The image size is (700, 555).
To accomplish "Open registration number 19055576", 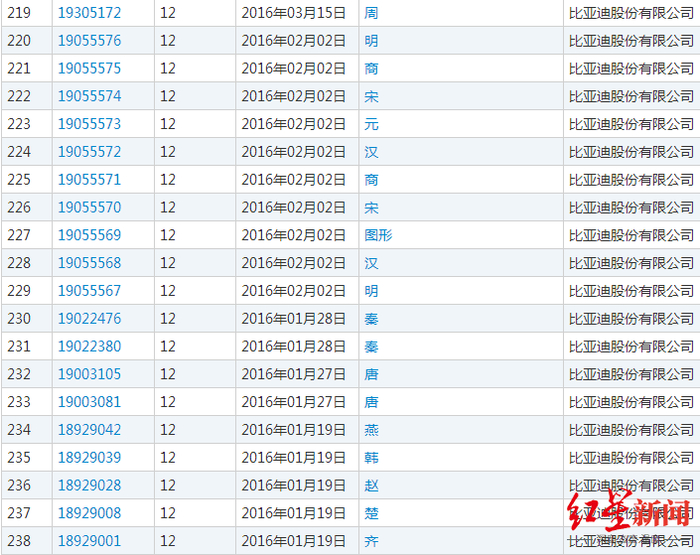I will pos(89,41).
